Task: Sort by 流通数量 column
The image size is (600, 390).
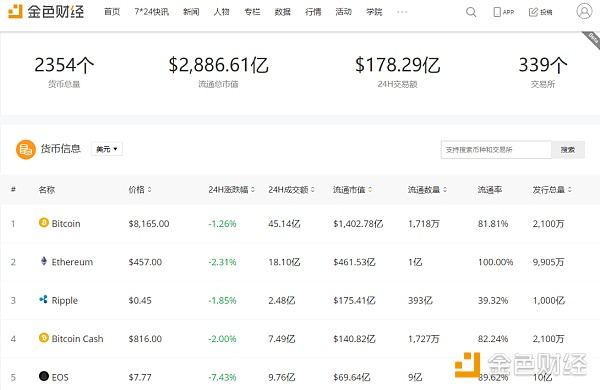Action: pyautogui.click(x=445, y=189)
